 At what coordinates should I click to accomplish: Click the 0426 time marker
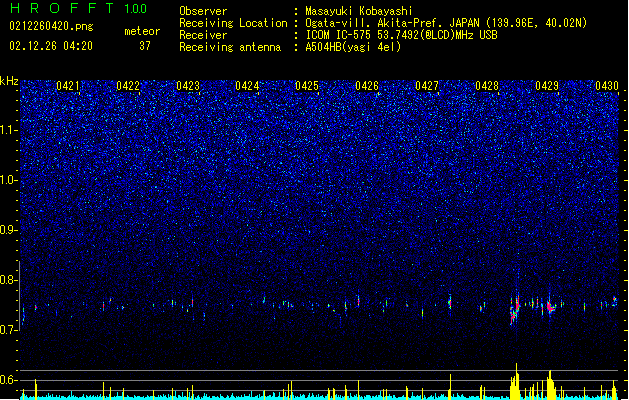tap(367, 86)
